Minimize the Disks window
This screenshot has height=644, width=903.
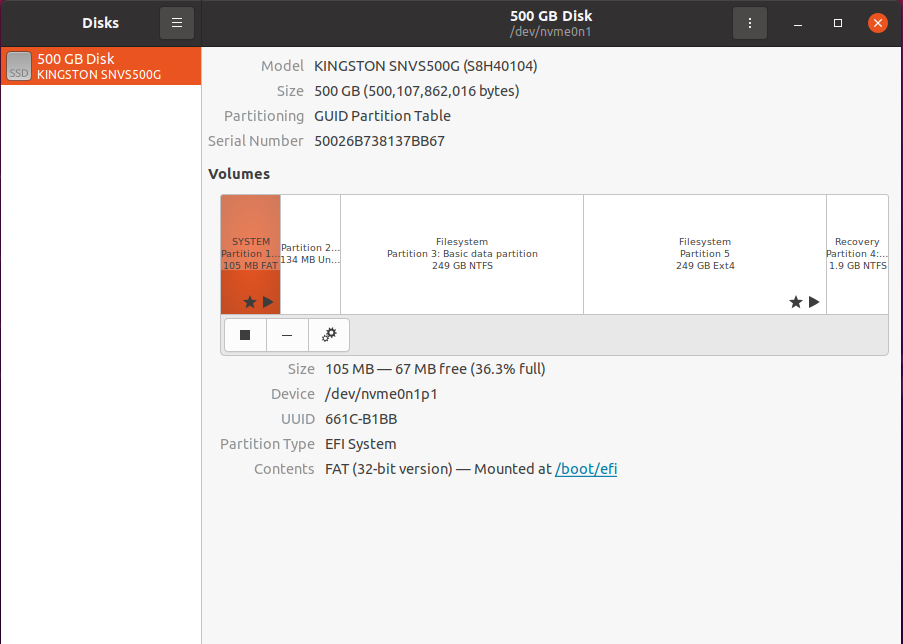tap(798, 23)
